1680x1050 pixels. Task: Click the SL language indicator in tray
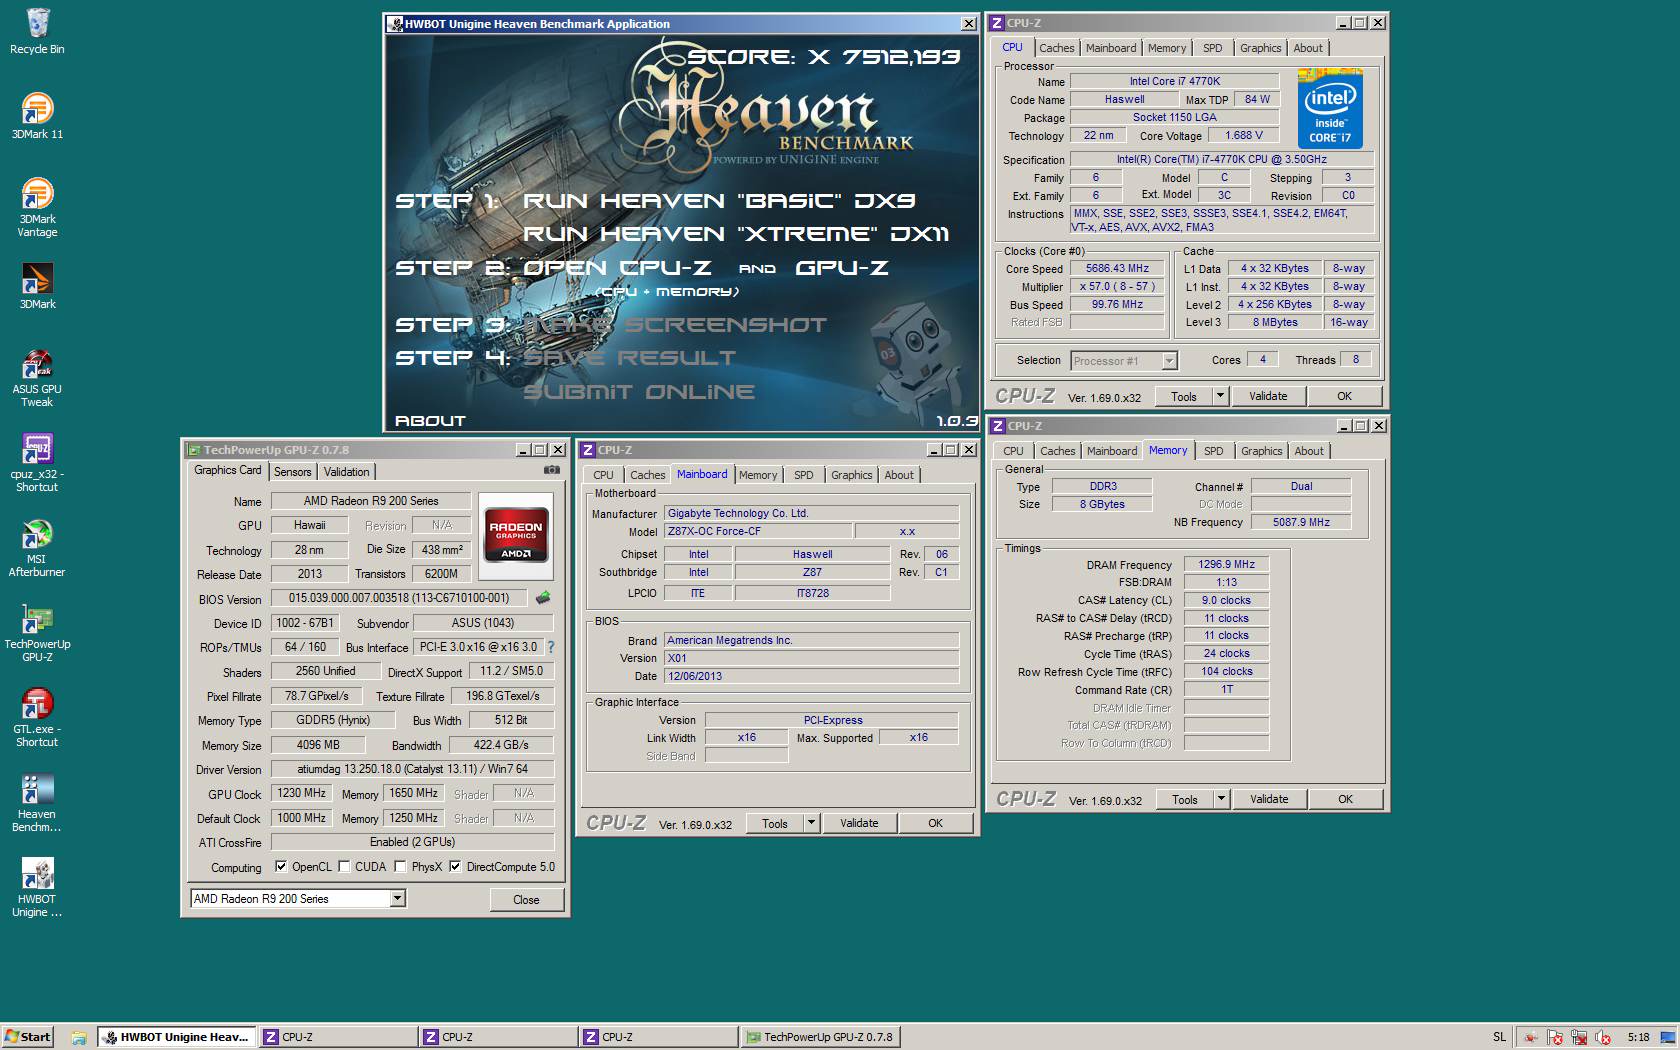point(1499,1037)
